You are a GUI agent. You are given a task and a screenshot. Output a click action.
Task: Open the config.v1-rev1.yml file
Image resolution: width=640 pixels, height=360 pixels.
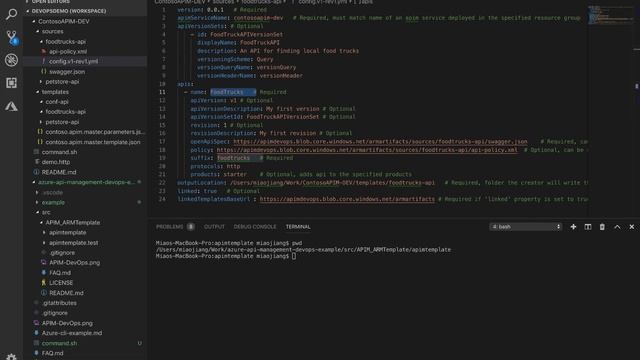[73, 61]
